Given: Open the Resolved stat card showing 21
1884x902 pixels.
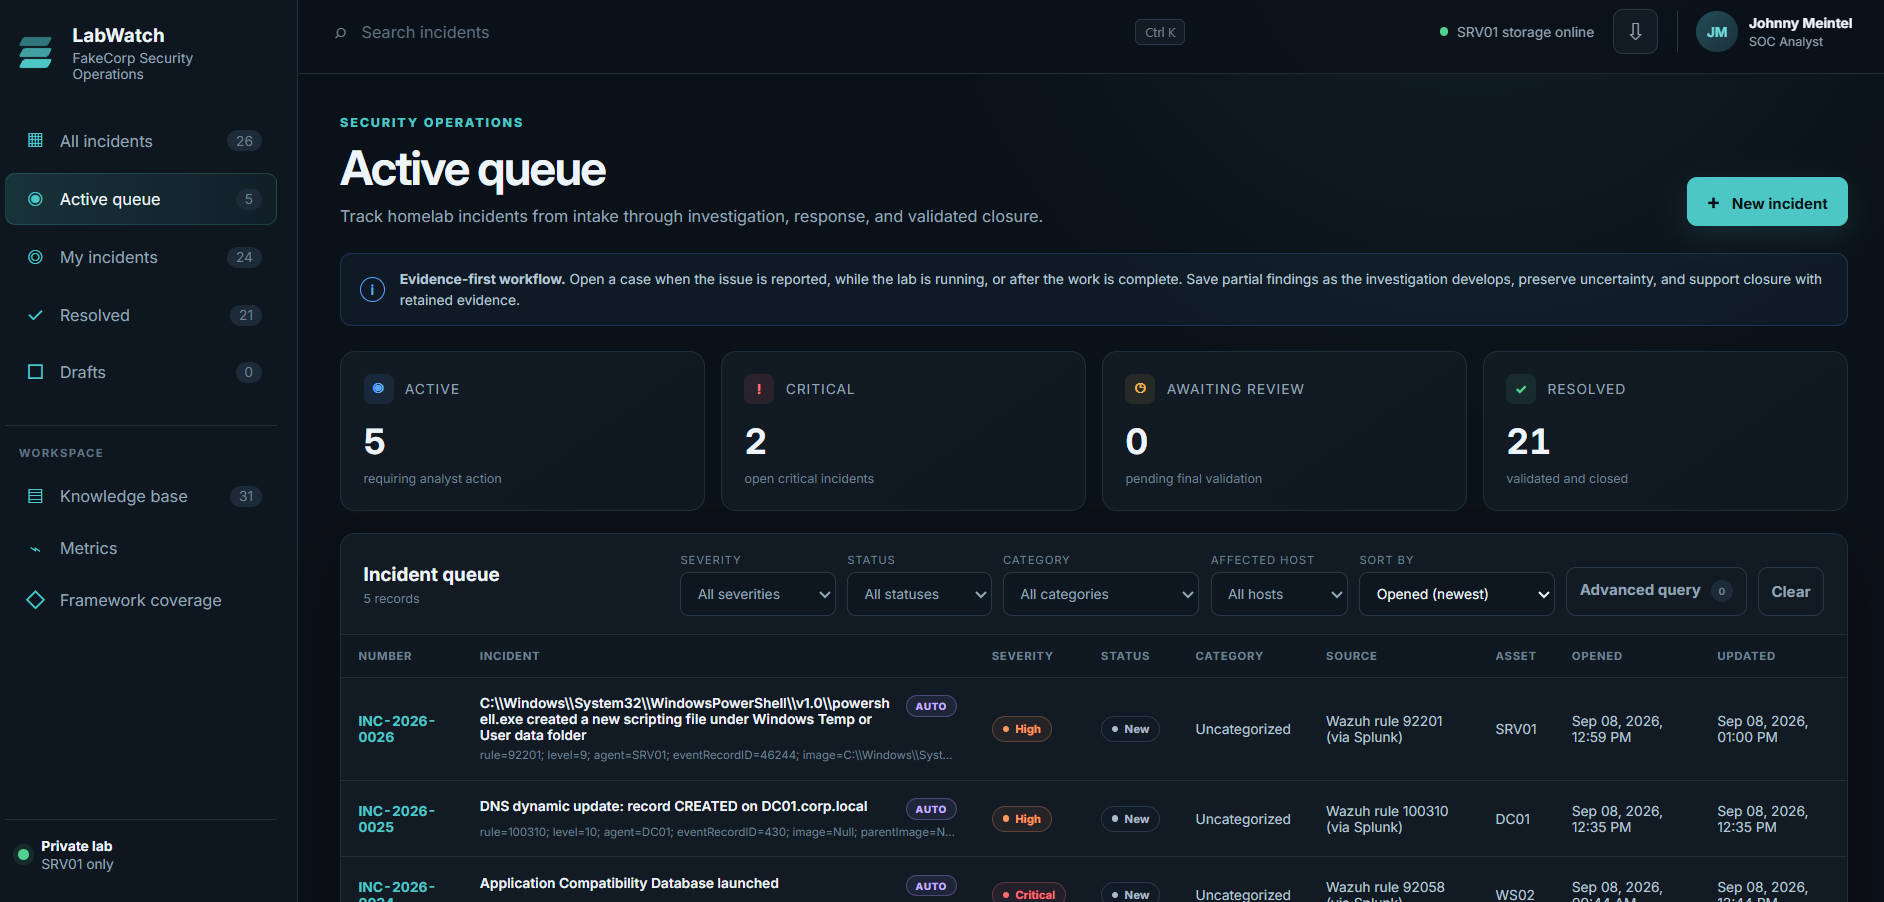Looking at the screenshot, I should (x=1665, y=431).
